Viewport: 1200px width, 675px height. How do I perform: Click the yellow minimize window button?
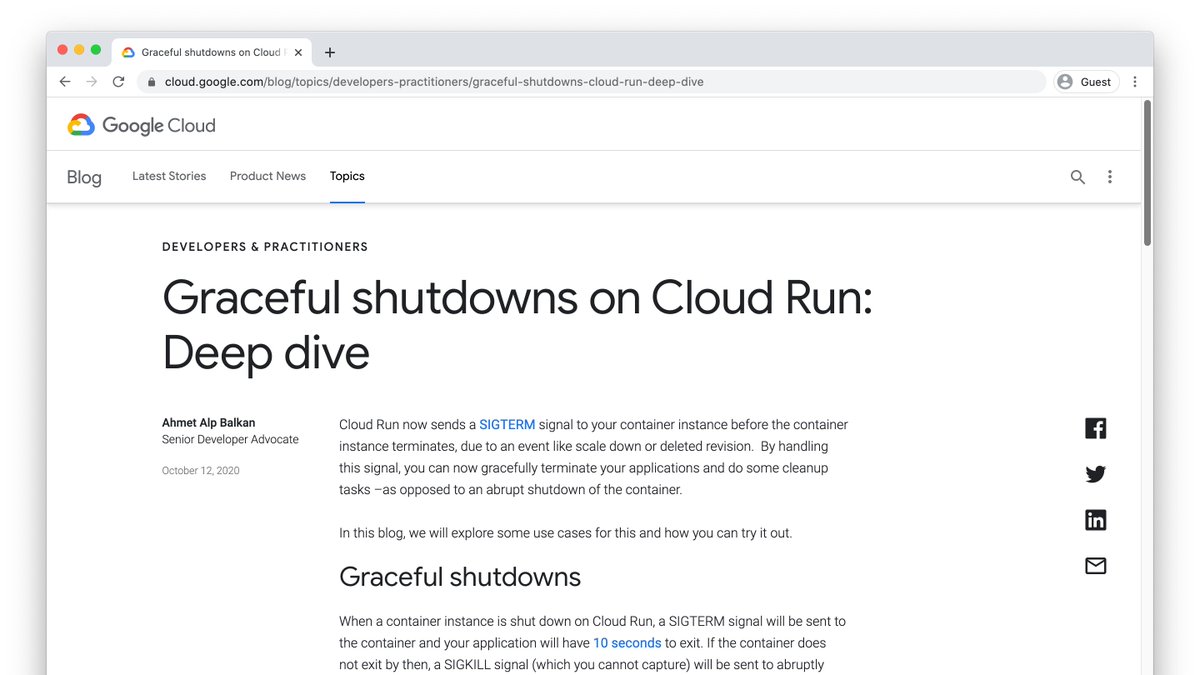pos(79,50)
